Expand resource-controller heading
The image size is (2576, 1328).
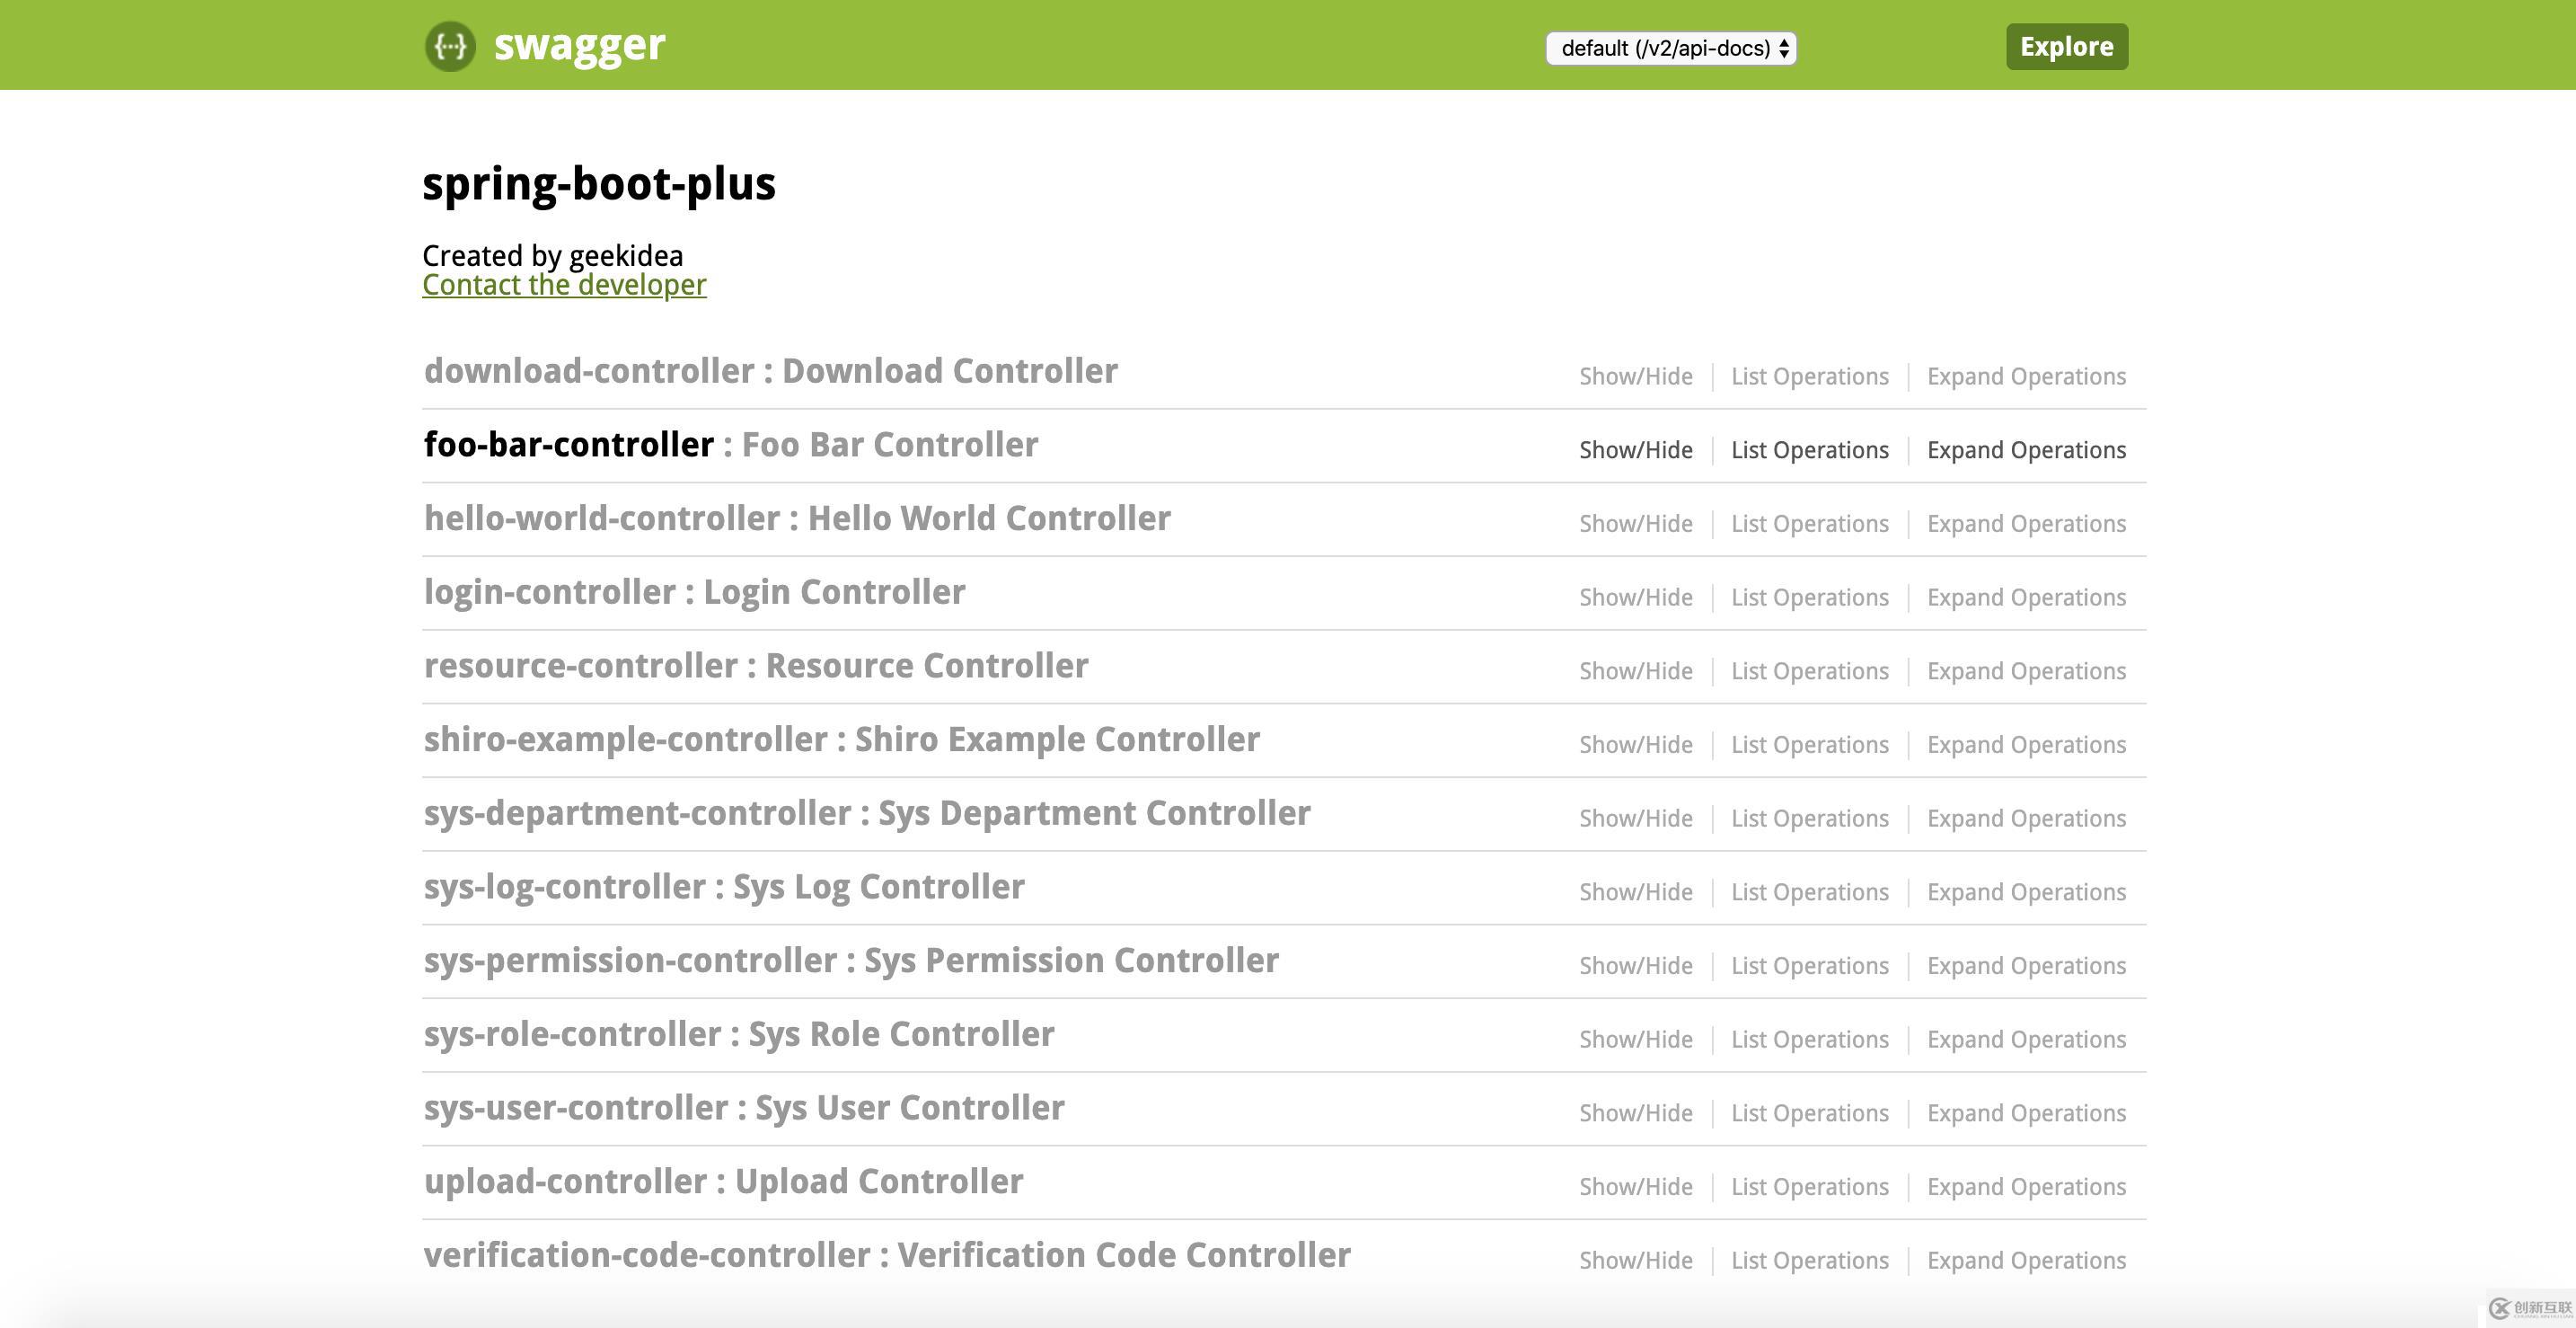pos(756,666)
